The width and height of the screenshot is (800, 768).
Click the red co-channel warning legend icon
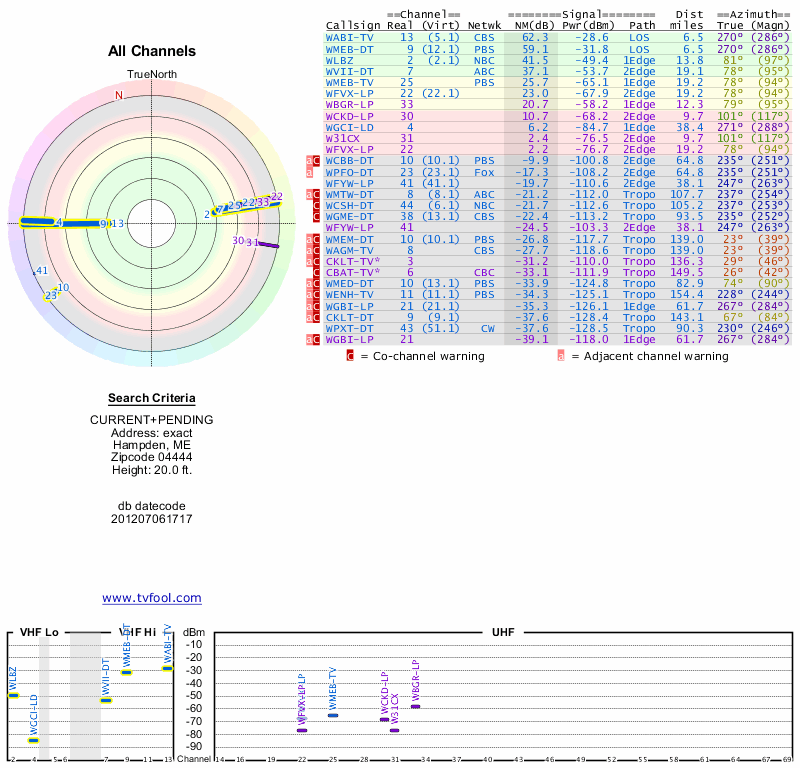tap(350, 355)
